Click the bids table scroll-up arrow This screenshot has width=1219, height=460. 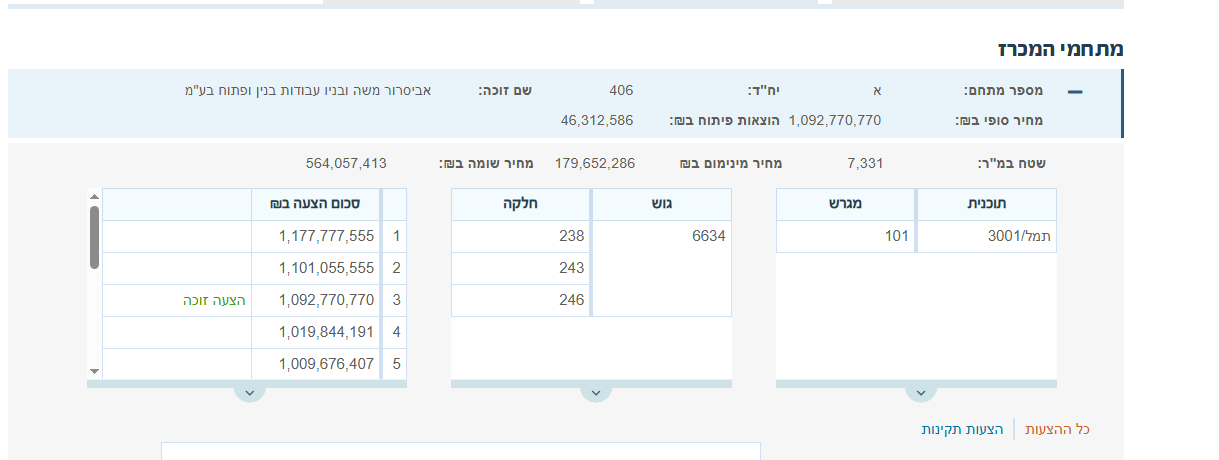pyautogui.click(x=95, y=197)
